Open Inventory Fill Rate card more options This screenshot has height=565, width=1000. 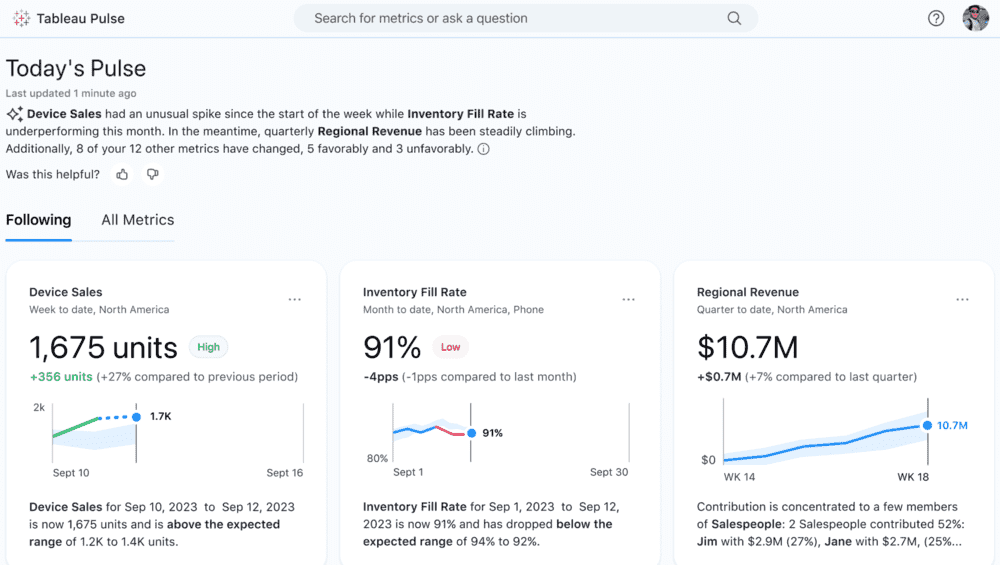(628, 299)
